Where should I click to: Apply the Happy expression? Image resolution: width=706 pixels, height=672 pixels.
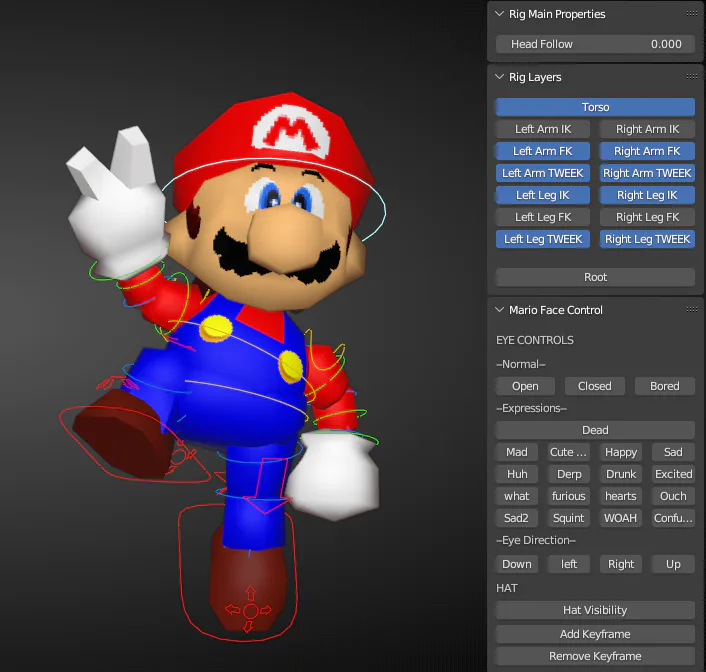[621, 452]
